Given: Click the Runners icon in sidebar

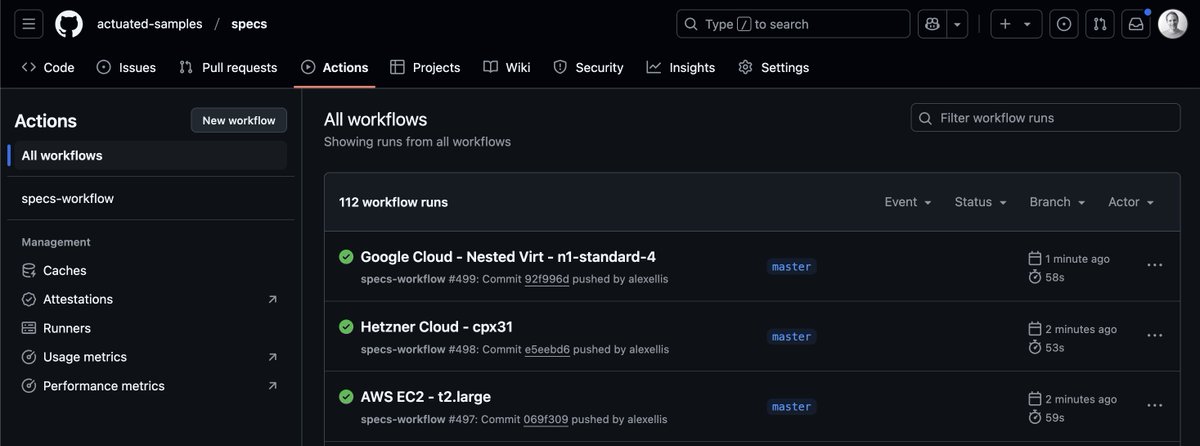Looking at the screenshot, I should tap(29, 328).
